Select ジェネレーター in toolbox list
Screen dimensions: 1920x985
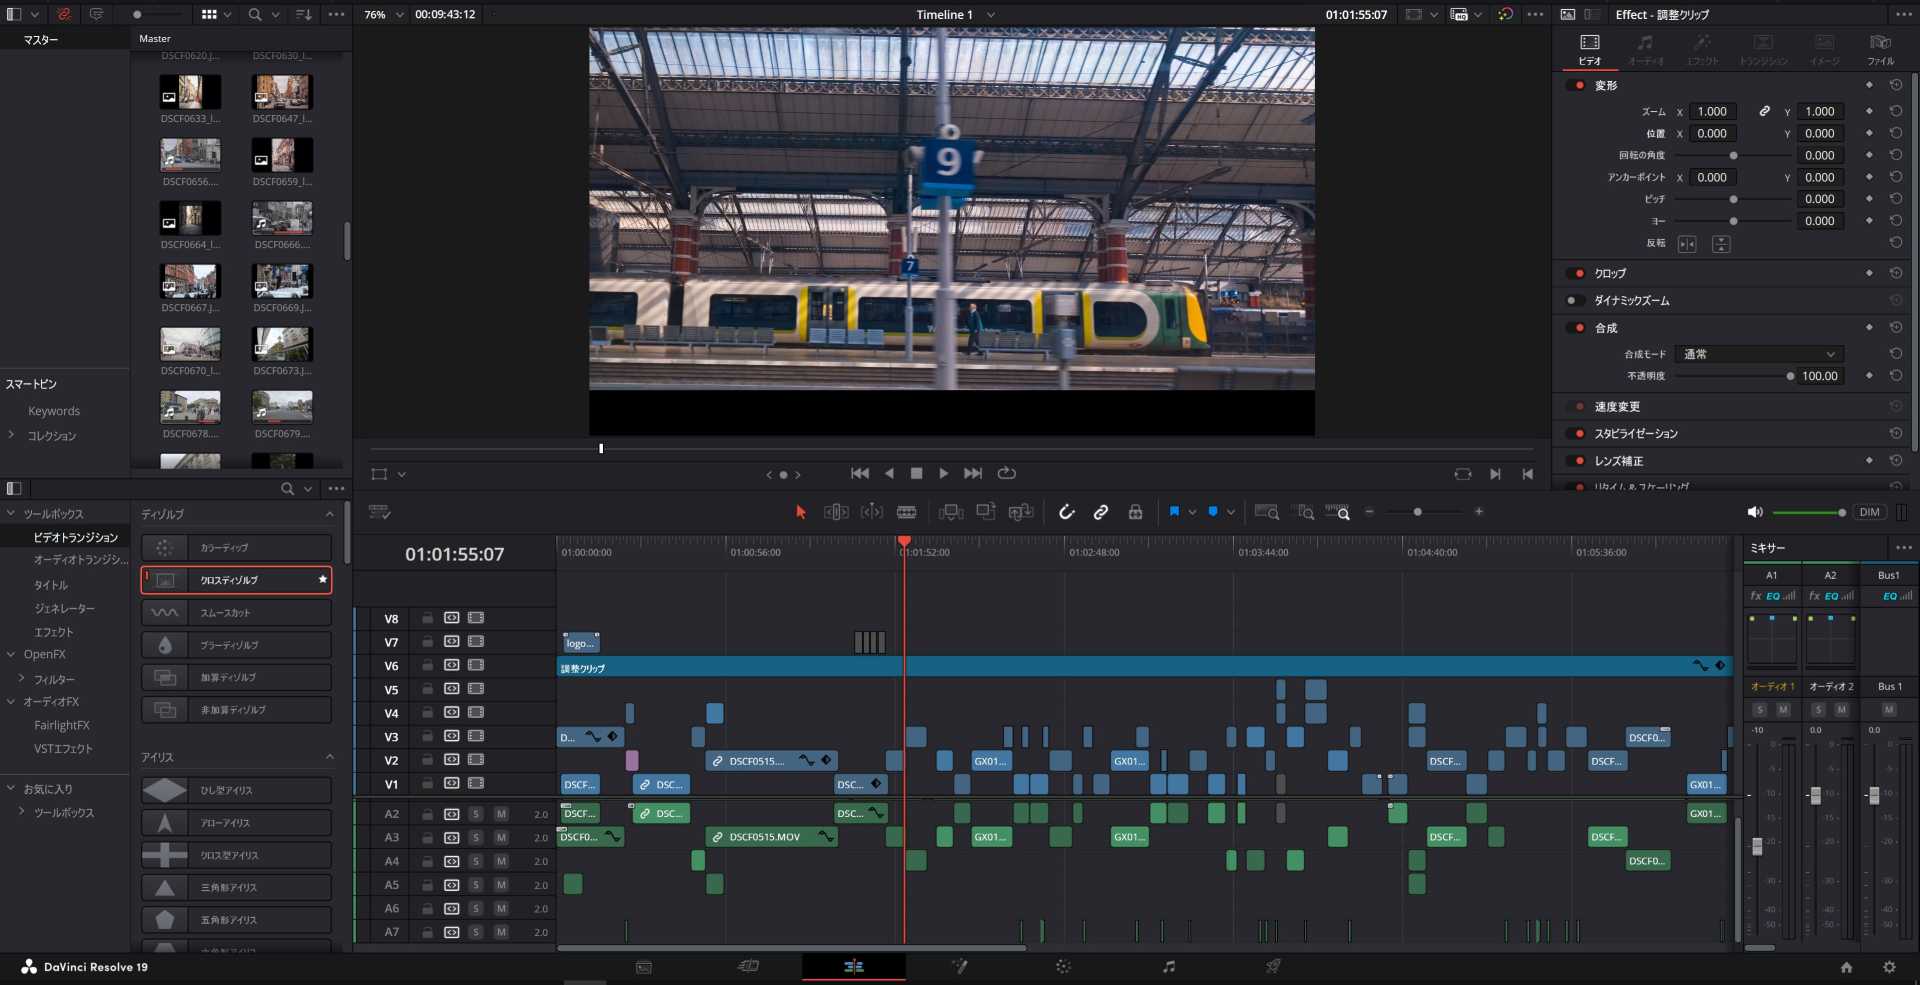64,608
